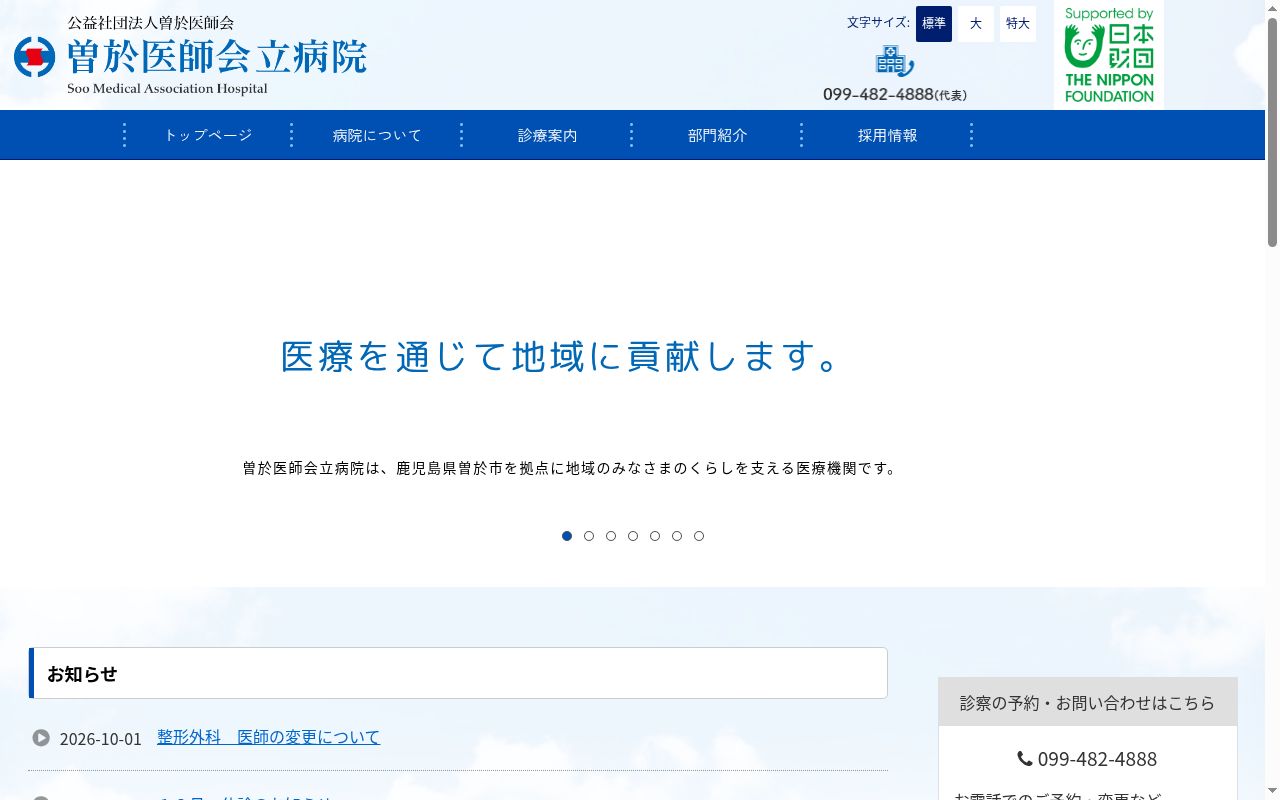Open the Nippon Foundation supporter banner

[x=1109, y=55]
